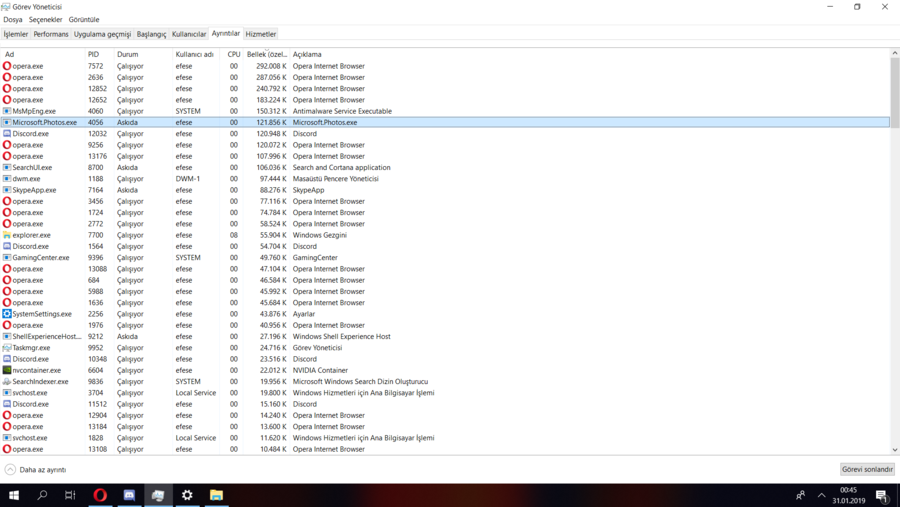Show hidden system tray icons

[x=821, y=495]
